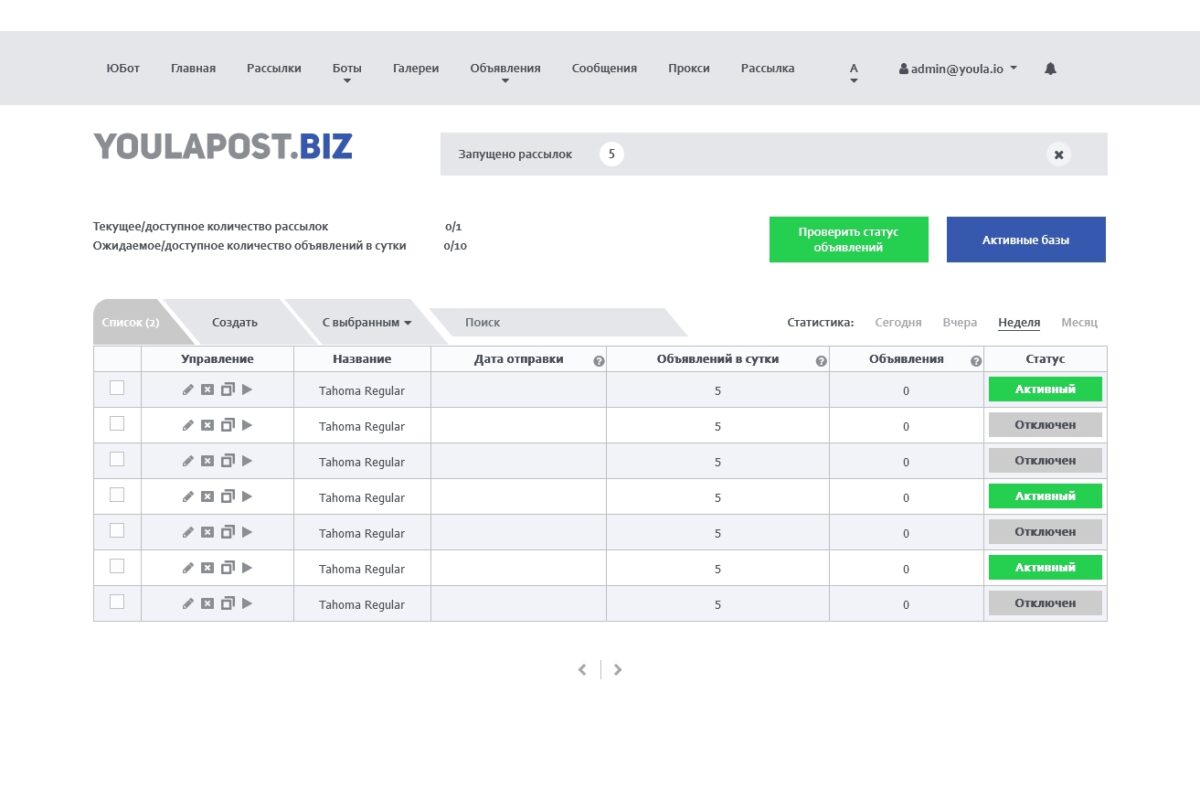Open the notifications bell icon

[x=1050, y=69]
